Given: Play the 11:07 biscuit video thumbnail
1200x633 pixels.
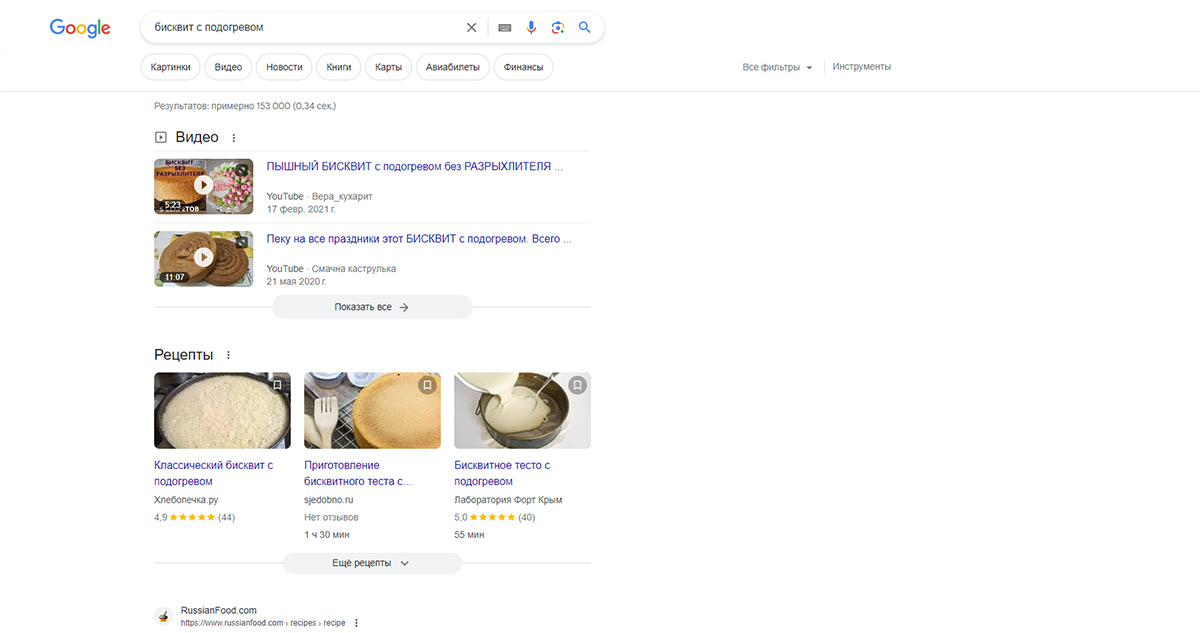Looking at the screenshot, I should [204, 258].
